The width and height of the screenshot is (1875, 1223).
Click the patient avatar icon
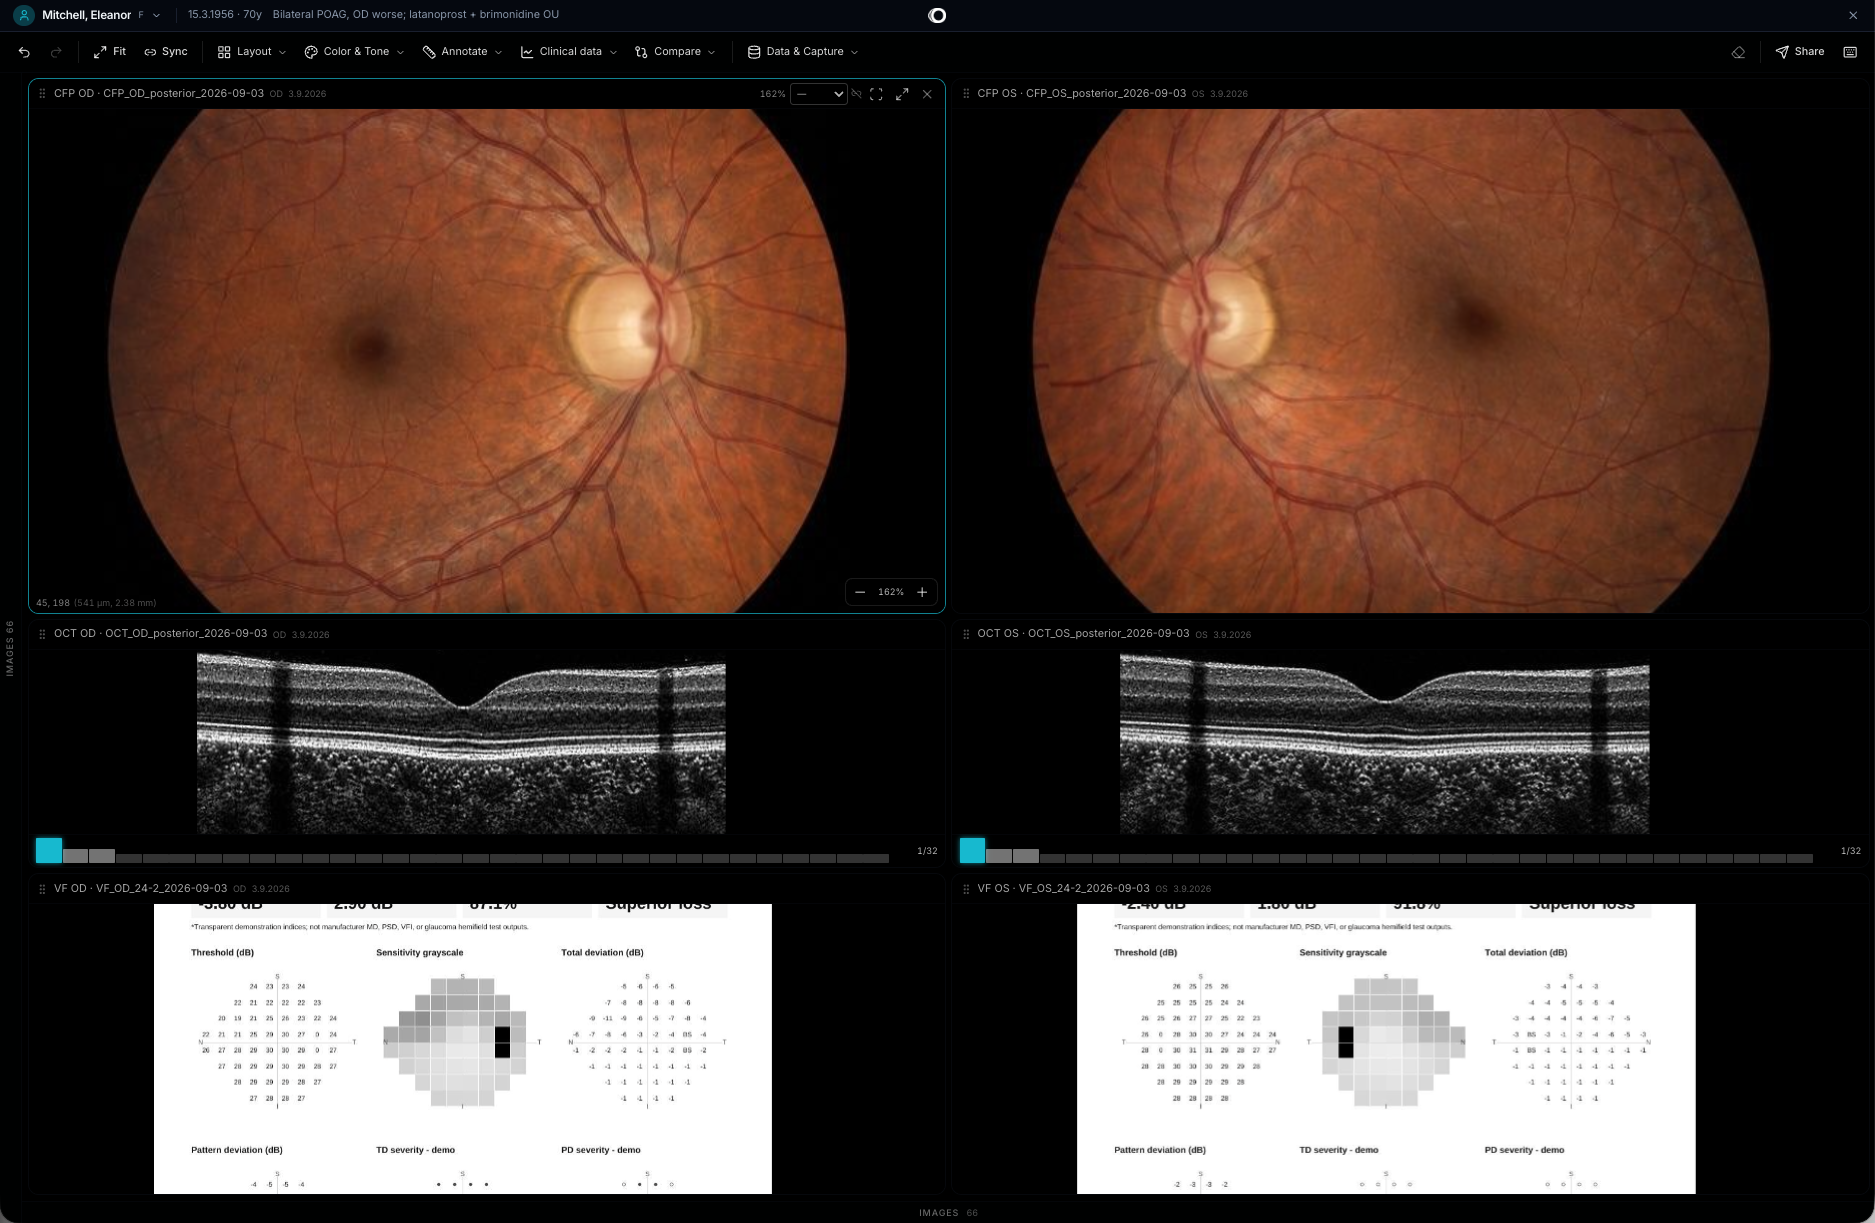(x=23, y=15)
